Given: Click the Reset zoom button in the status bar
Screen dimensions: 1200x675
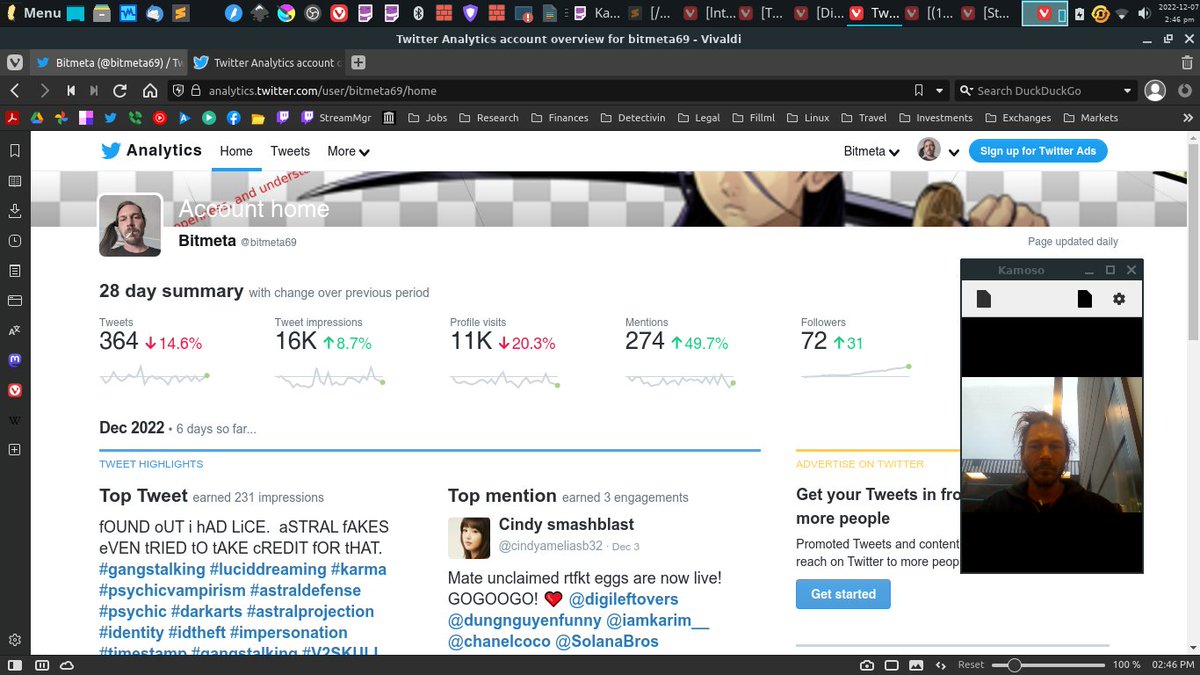Looking at the screenshot, I should [971, 665].
